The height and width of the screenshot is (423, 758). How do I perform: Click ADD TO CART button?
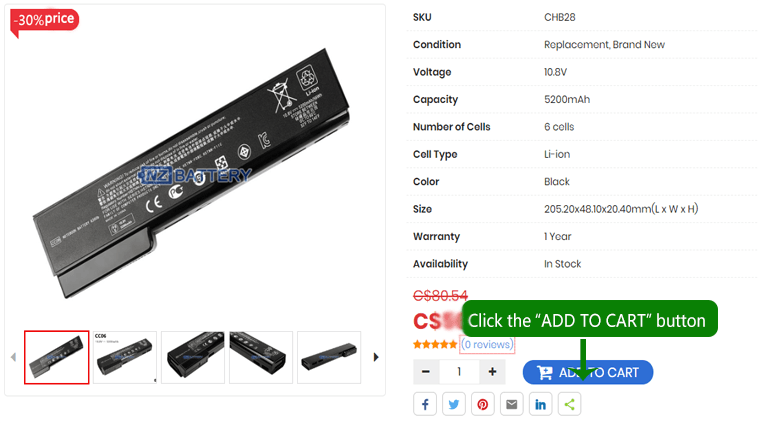[588, 372]
